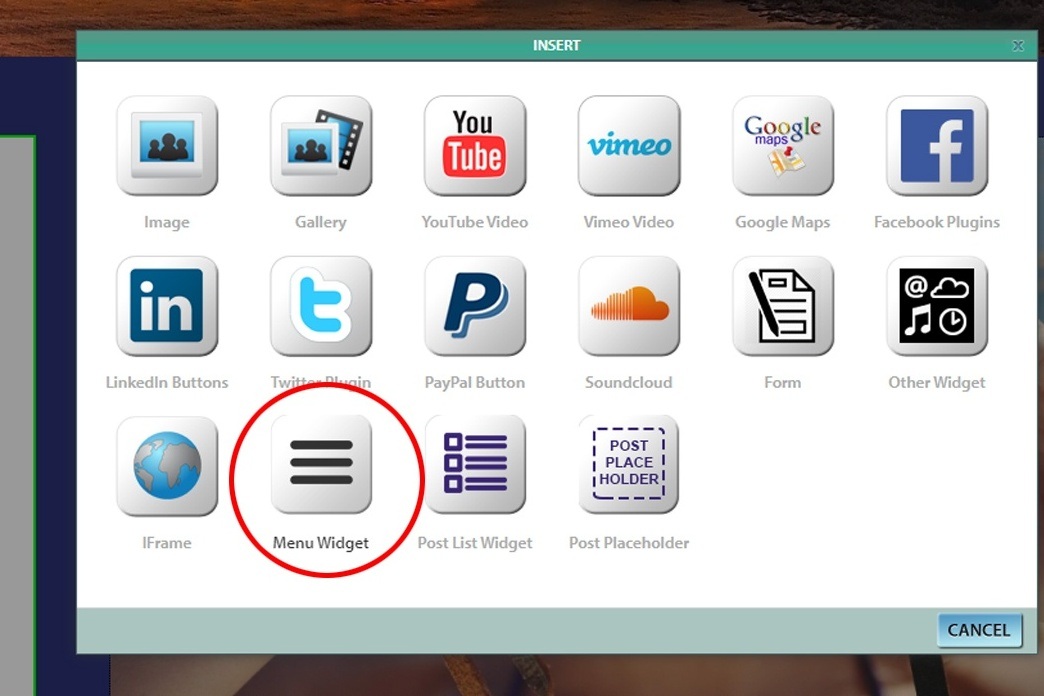Add a Google Maps widget
Viewport: 1044px width, 696px height.
pyautogui.click(x=782, y=145)
